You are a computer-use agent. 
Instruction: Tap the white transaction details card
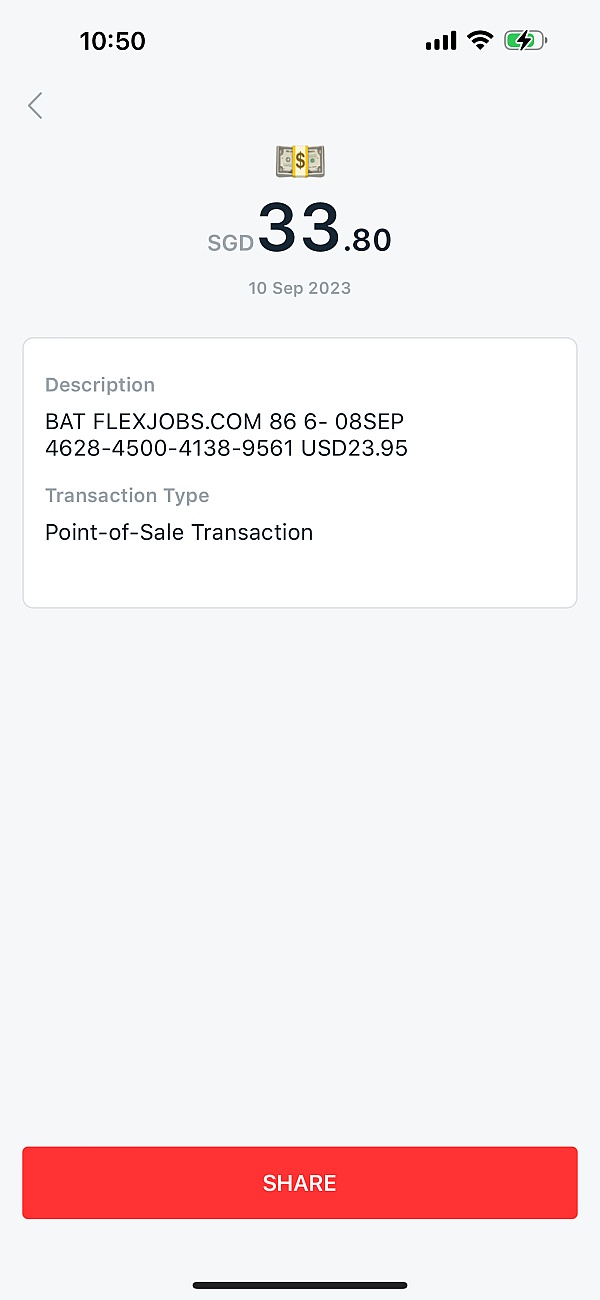299,575
